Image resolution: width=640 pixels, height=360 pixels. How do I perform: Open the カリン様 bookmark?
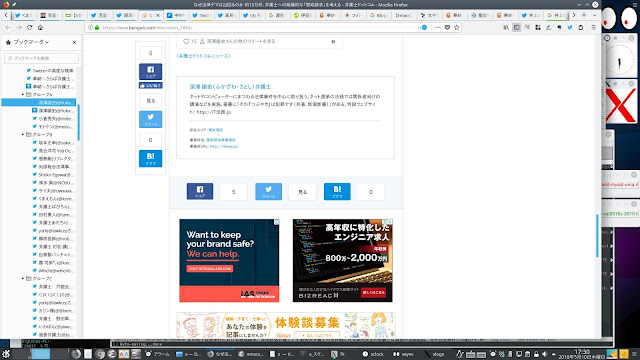click(53, 310)
